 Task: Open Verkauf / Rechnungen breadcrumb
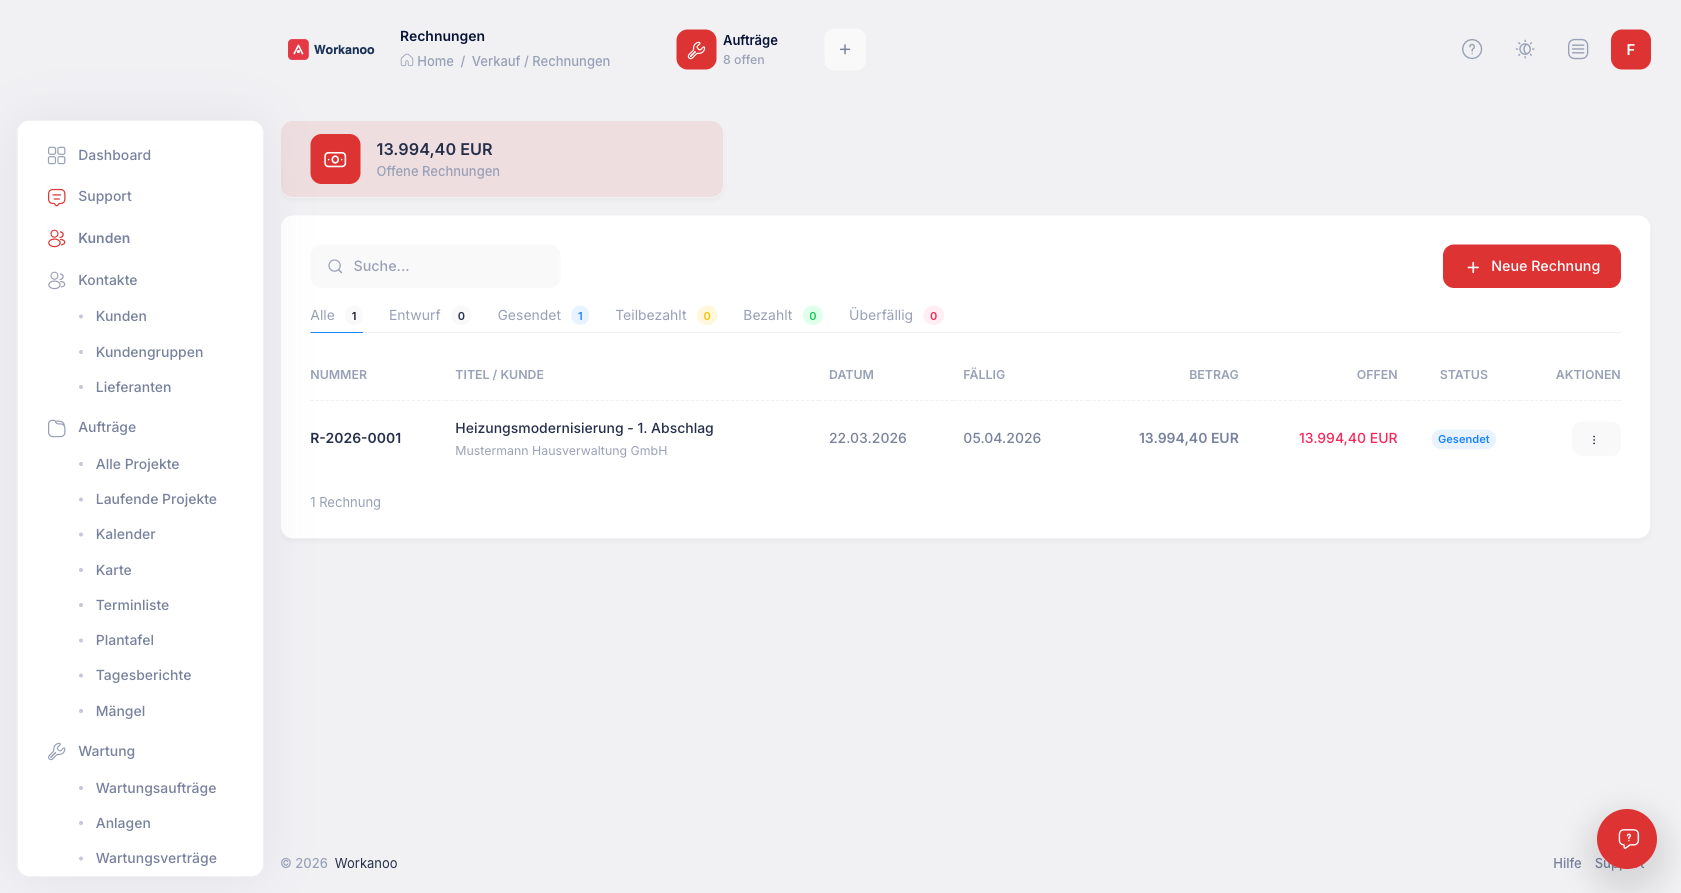[541, 61]
